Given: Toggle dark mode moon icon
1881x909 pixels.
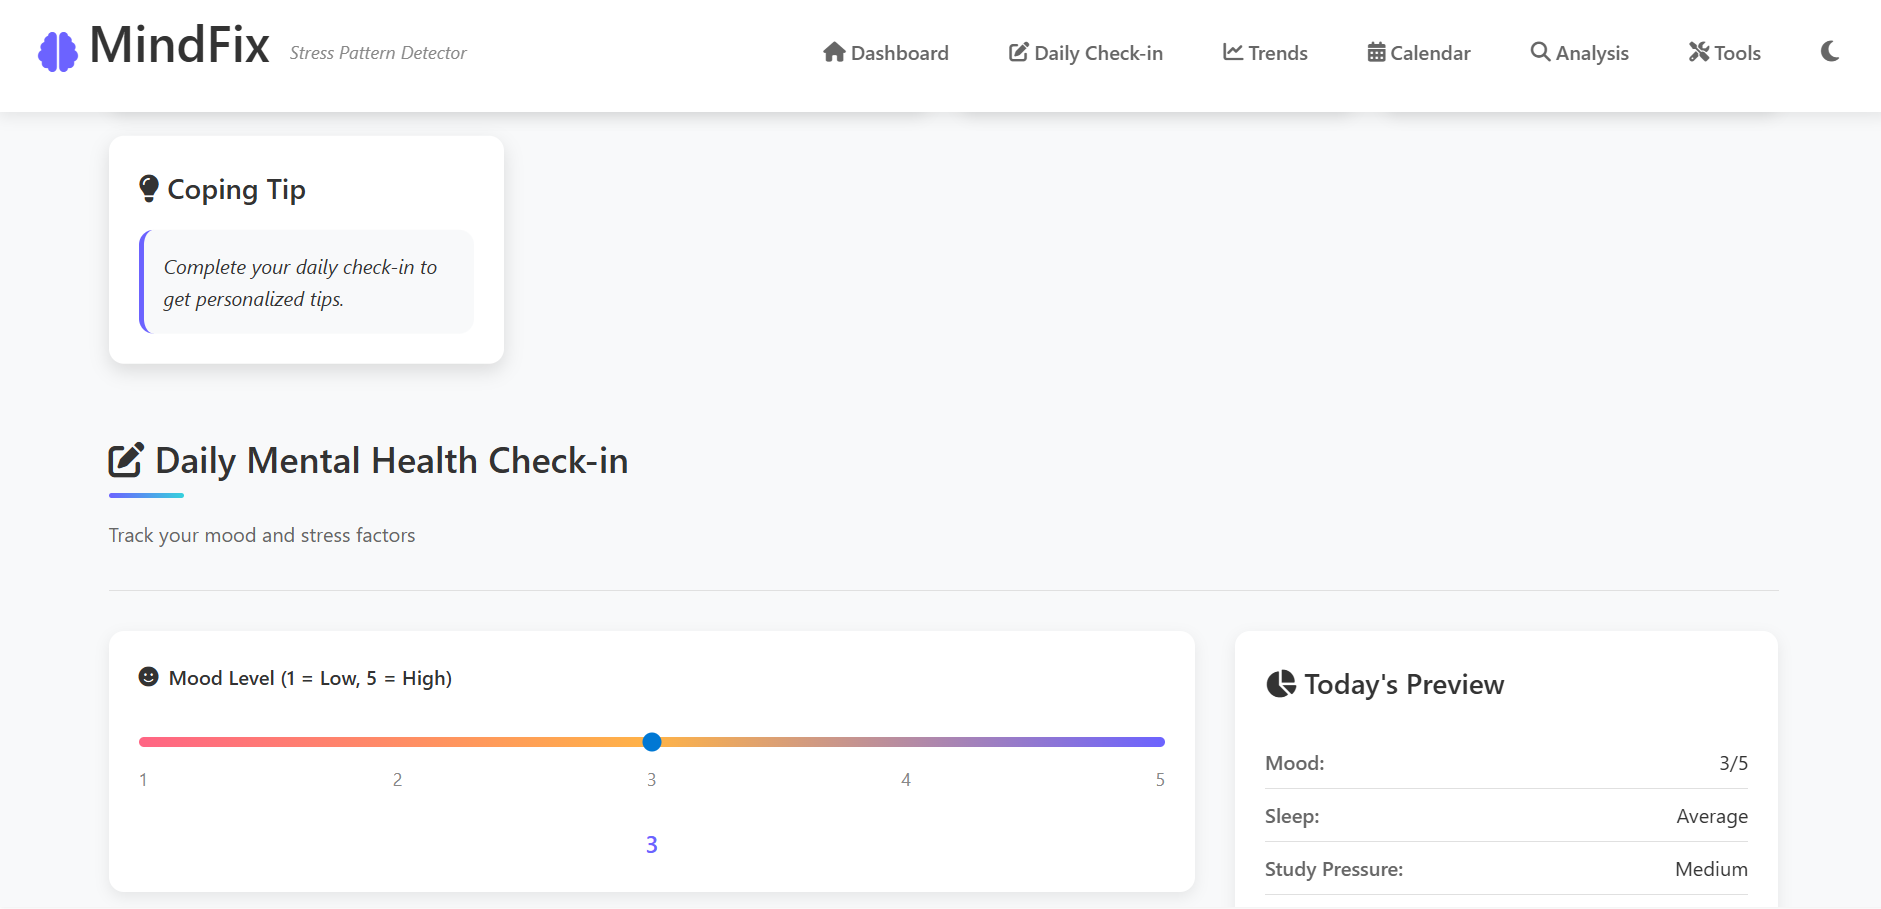Looking at the screenshot, I should (x=1830, y=52).
